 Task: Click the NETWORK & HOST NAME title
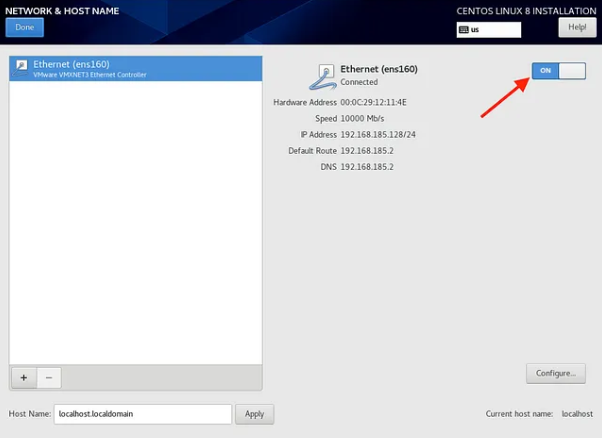click(x=62, y=11)
